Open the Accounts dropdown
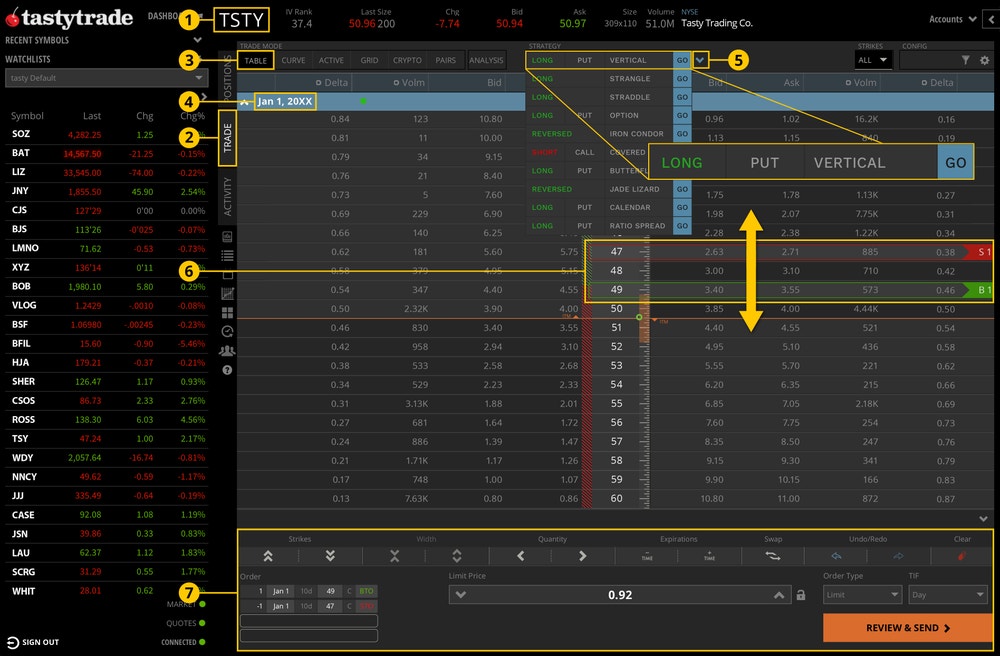This screenshot has height=656, width=1000. 953,19
